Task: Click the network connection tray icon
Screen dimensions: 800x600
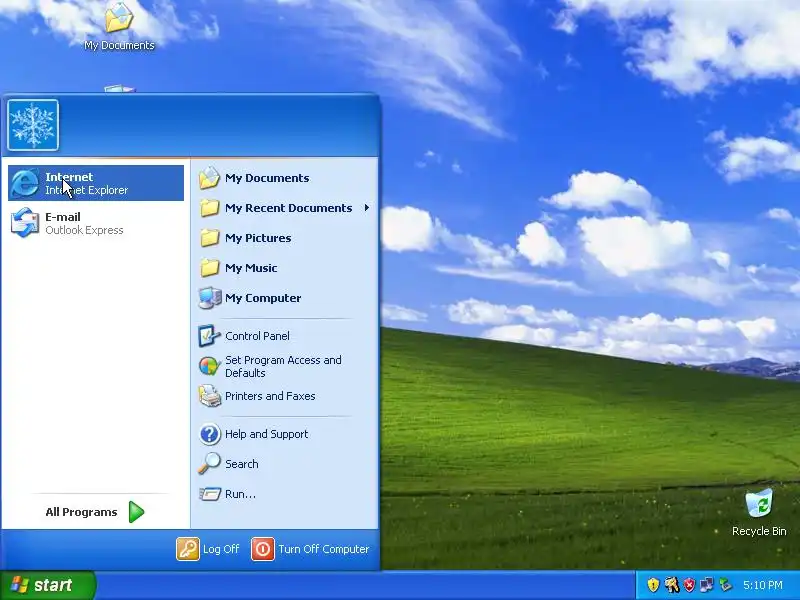Action: click(707, 585)
